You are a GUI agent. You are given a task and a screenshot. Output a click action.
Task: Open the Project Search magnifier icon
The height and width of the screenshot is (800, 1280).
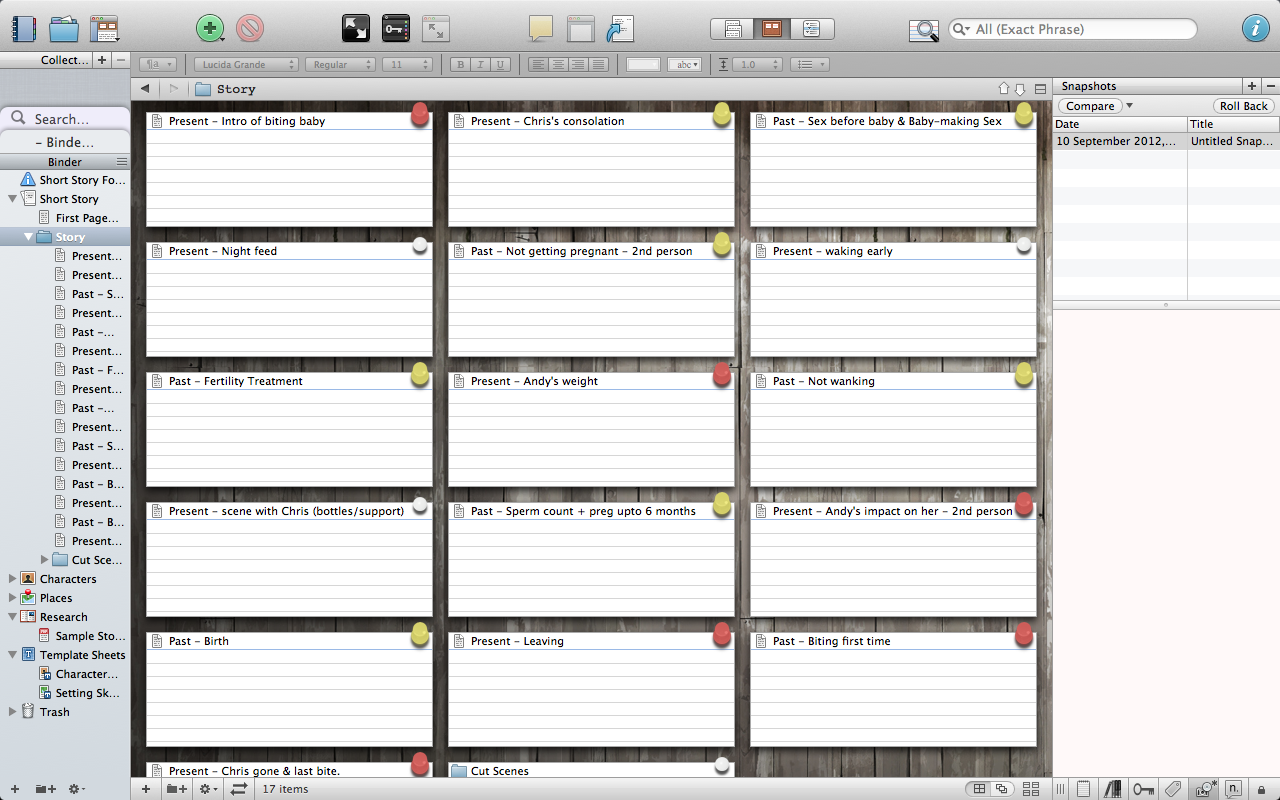tap(923, 30)
